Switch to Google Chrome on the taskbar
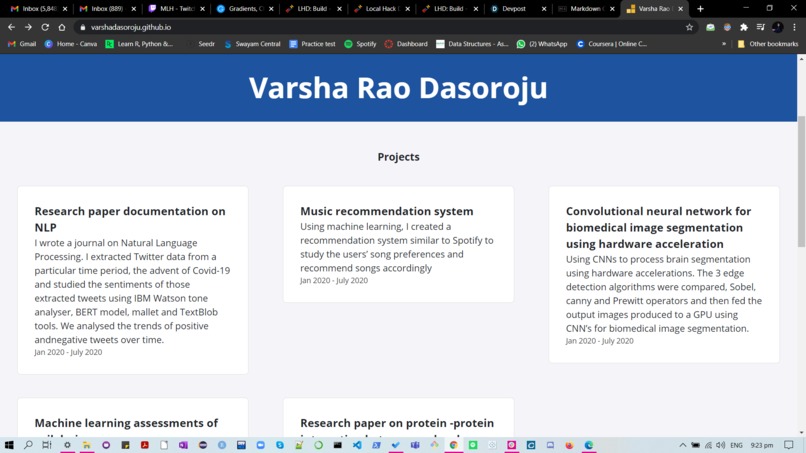806x453 pixels. pyautogui.click(x=453, y=445)
